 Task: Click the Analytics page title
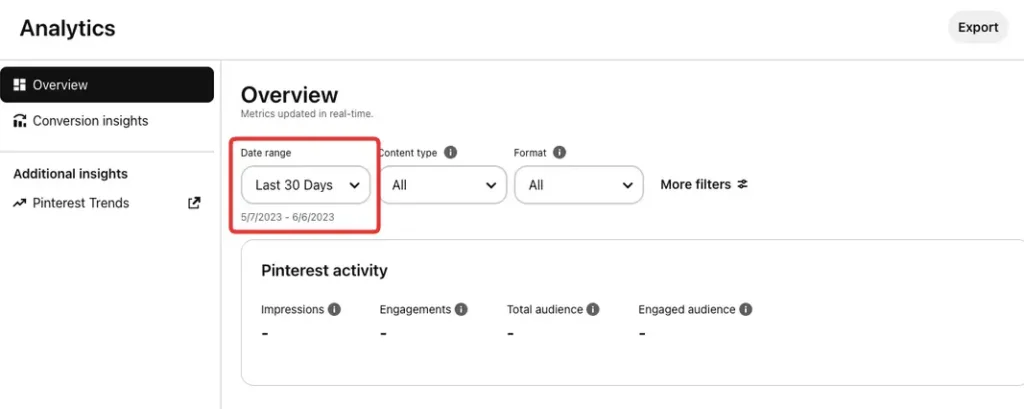click(x=67, y=28)
